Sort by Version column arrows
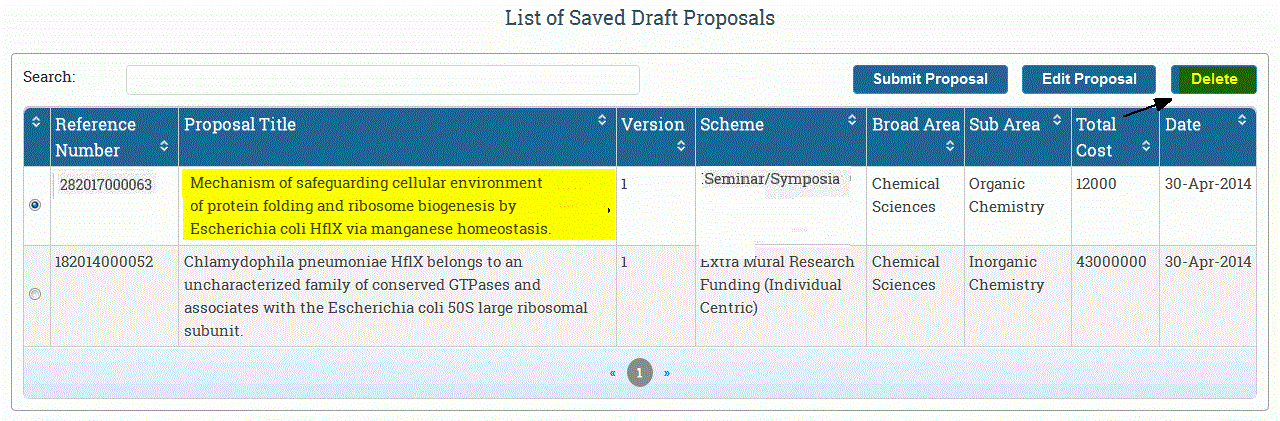Viewport: 1280px width, 421px height. coord(681,146)
